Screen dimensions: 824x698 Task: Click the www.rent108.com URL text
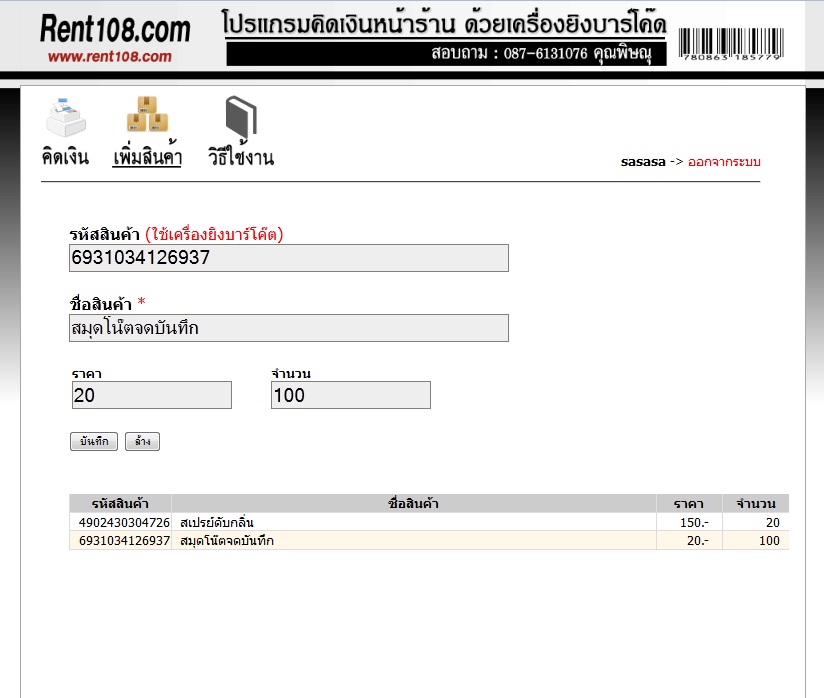pyautogui.click(x=109, y=57)
